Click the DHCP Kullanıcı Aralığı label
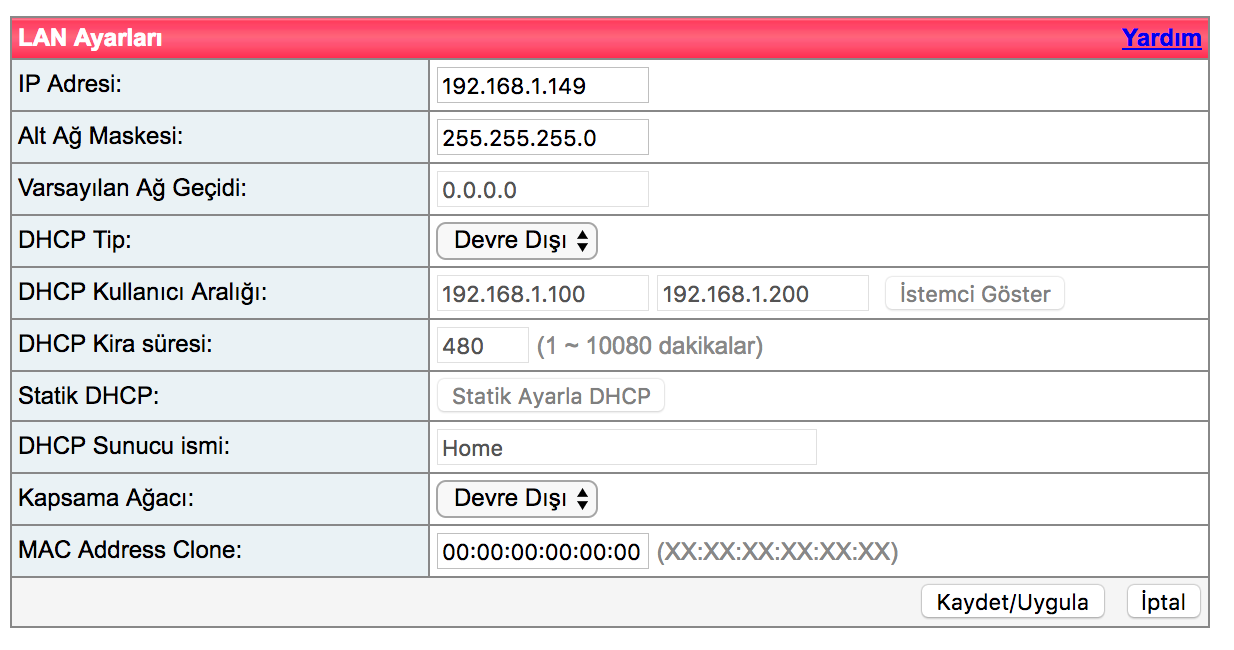1234x650 pixels. pos(143,293)
